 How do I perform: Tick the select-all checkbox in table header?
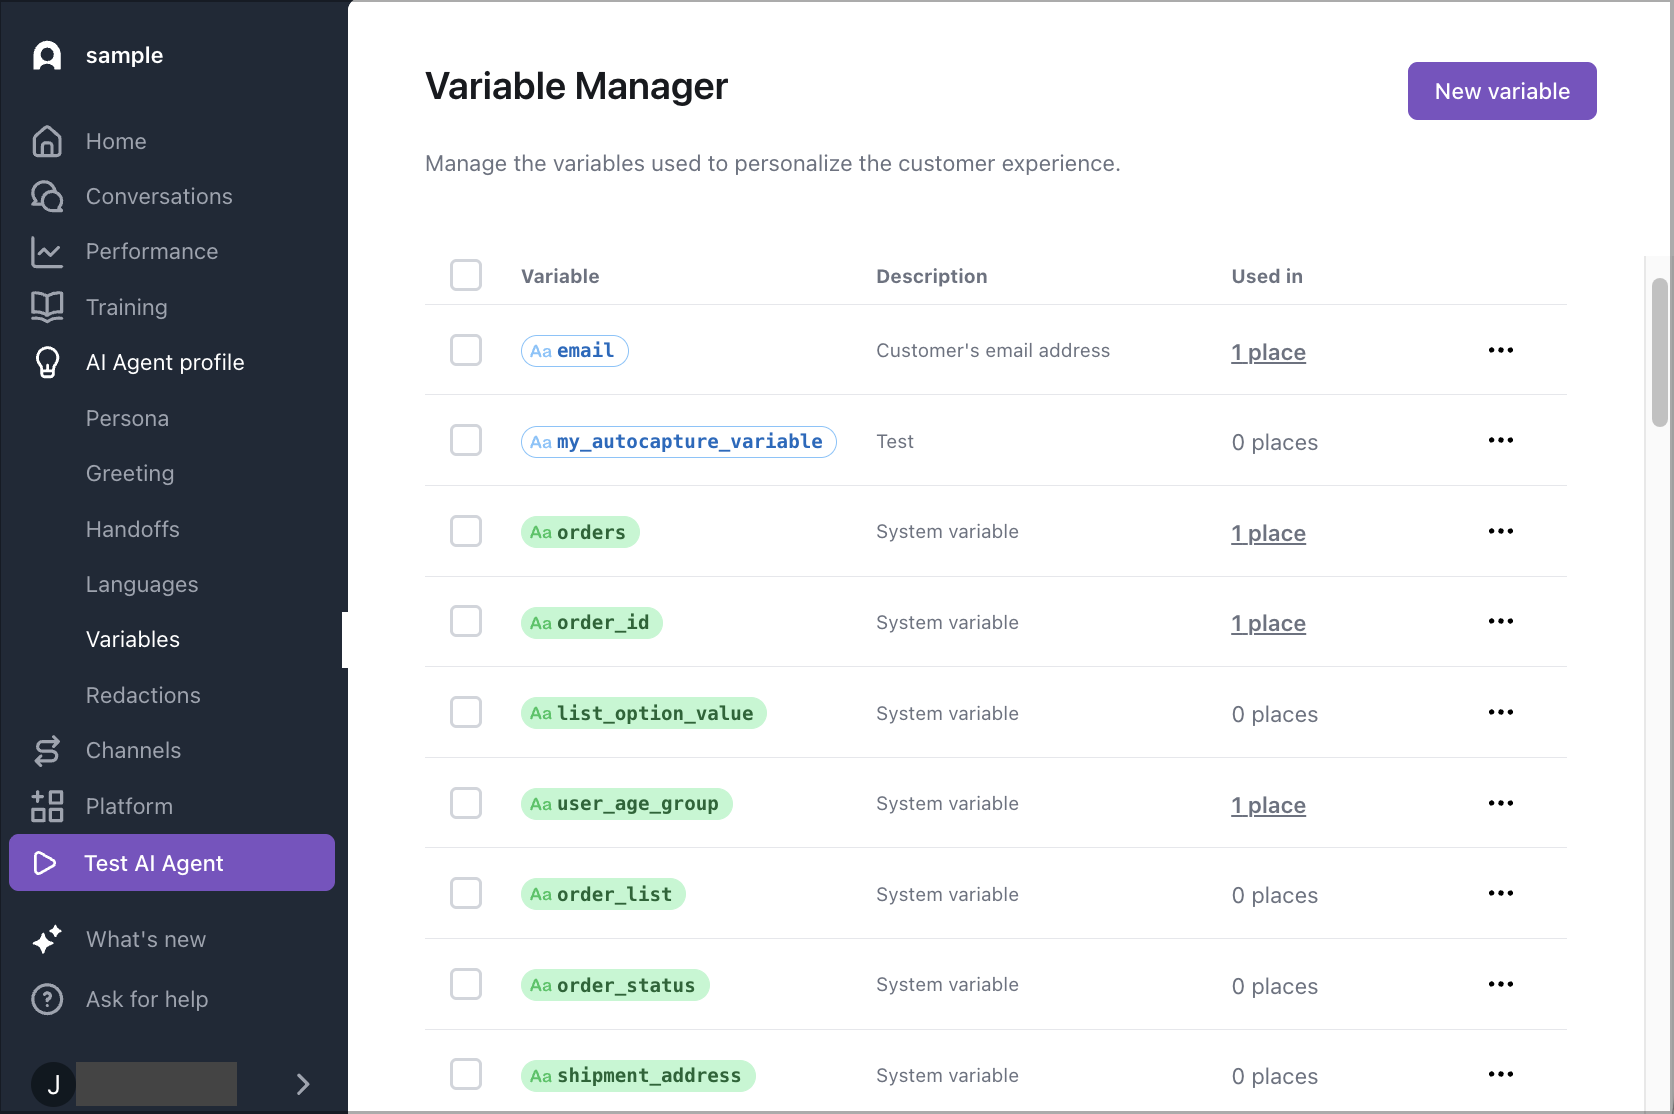tap(466, 275)
